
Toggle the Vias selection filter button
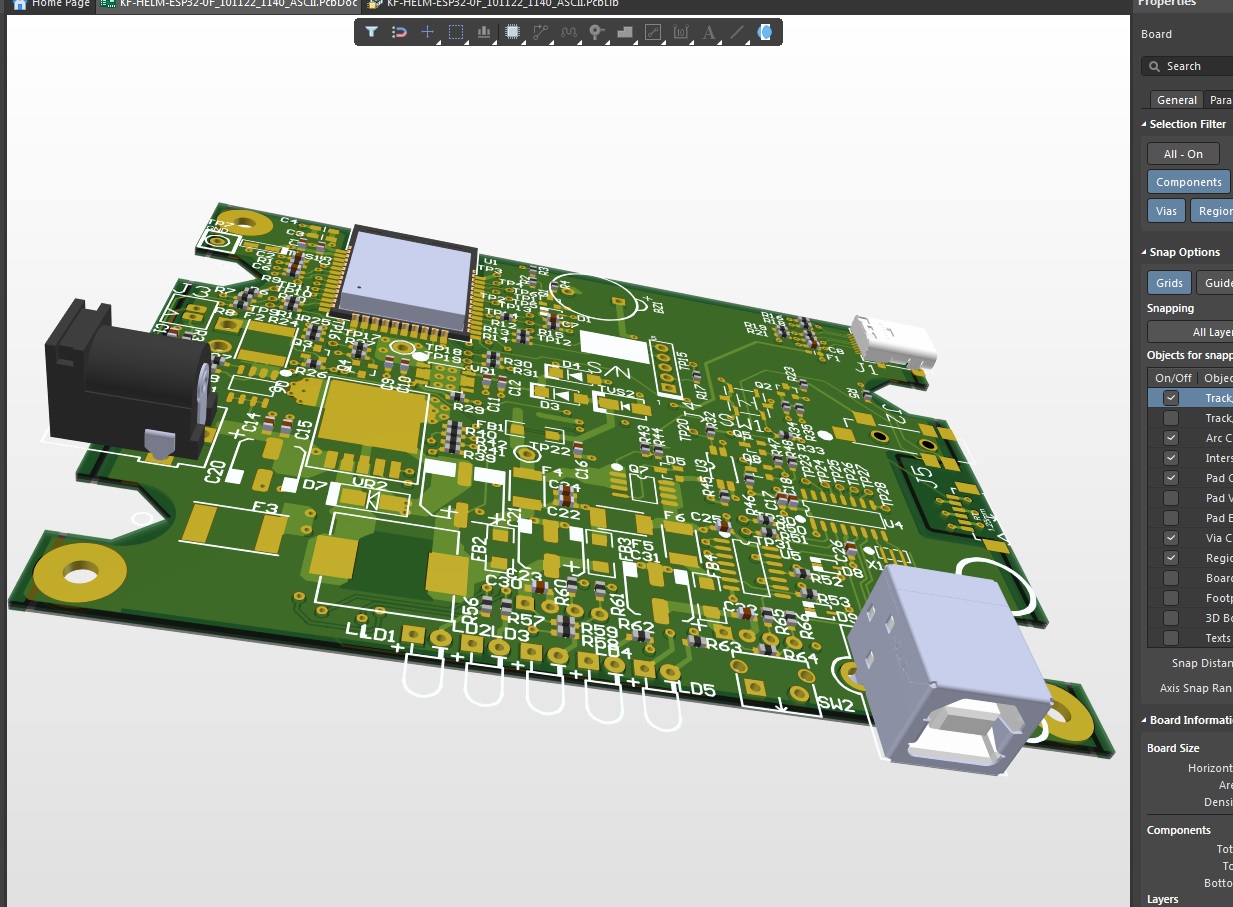click(x=1166, y=210)
